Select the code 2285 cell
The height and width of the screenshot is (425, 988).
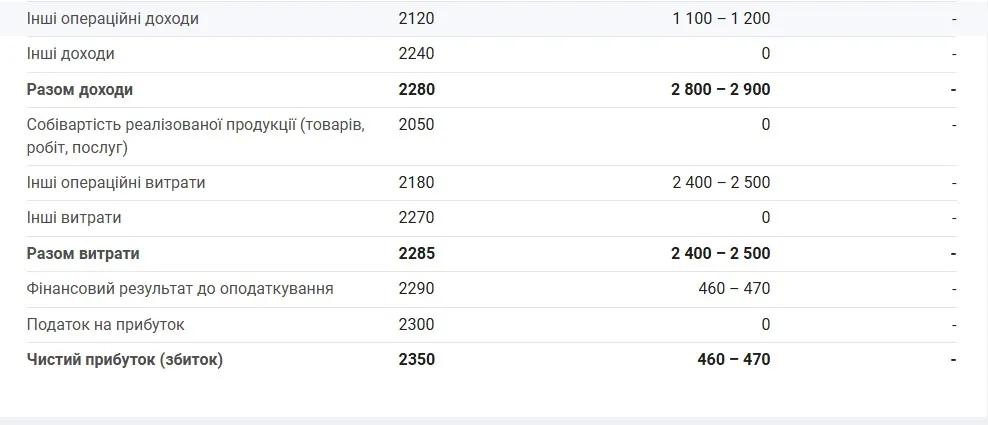coord(416,253)
